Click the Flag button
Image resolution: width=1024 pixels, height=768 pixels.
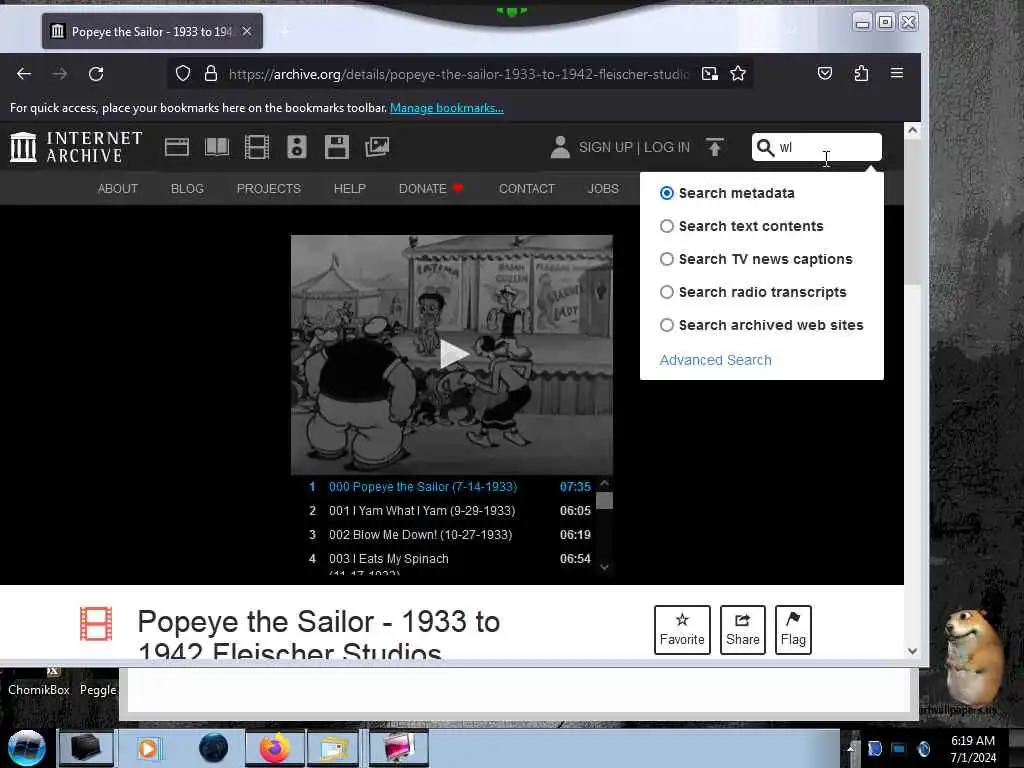(793, 630)
